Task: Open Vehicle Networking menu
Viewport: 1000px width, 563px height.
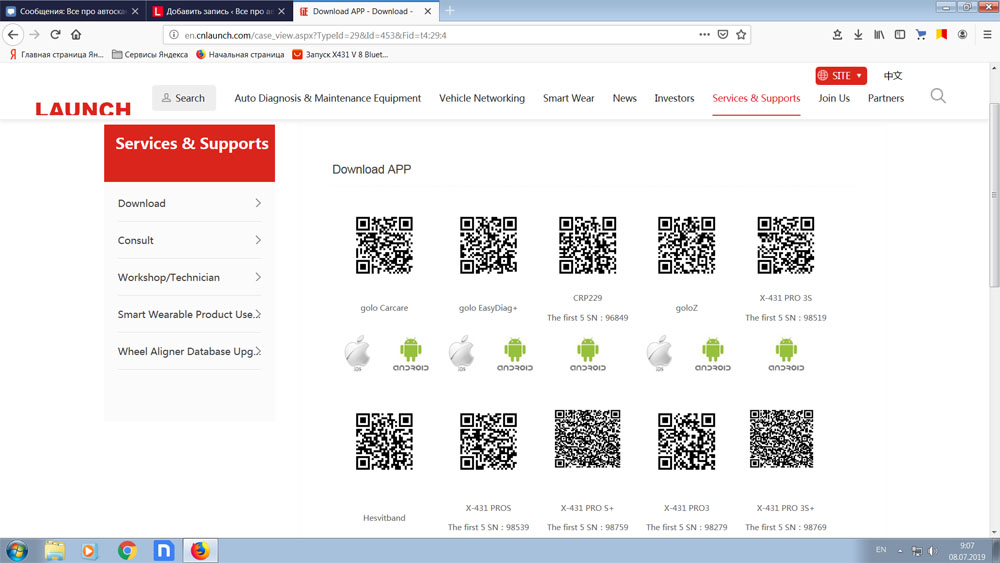Action: click(482, 98)
